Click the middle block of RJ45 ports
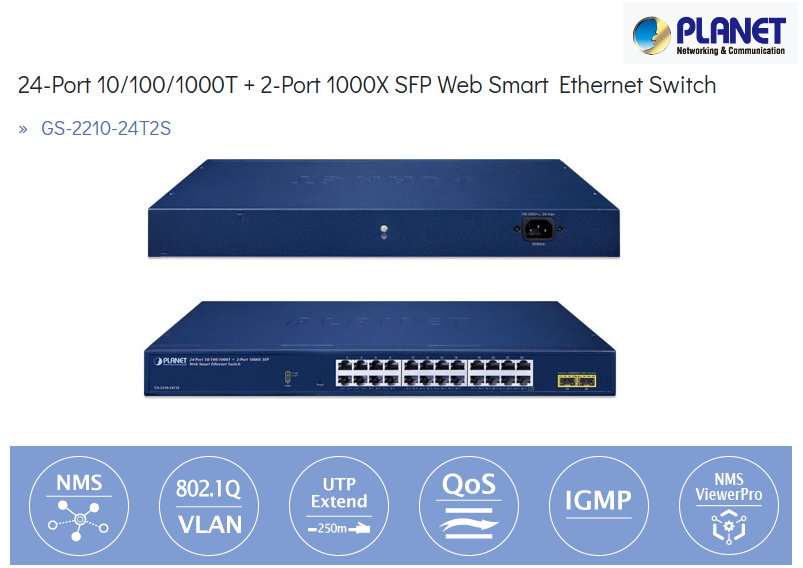Viewport: 803px width, 568px height. coord(434,373)
